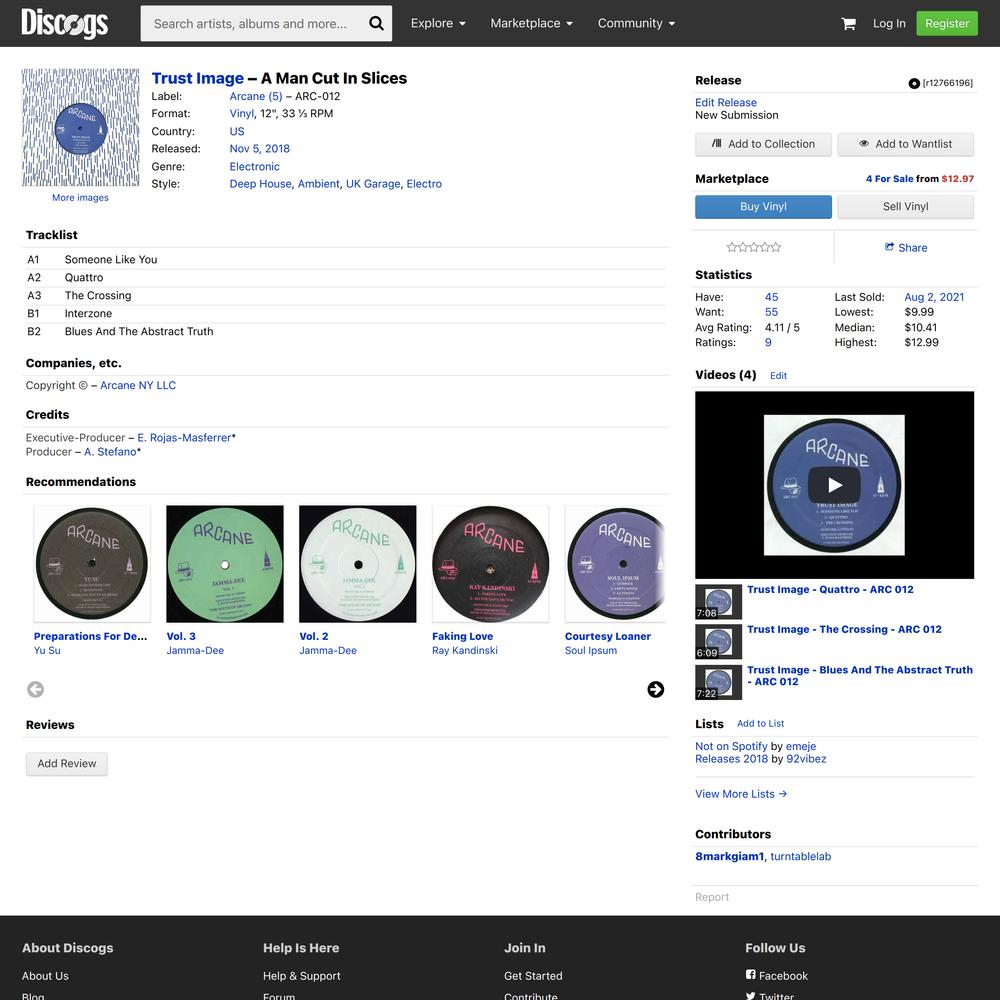Screen dimensions: 1000x1000
Task: Click the Ratings count 9
Action: [768, 342]
